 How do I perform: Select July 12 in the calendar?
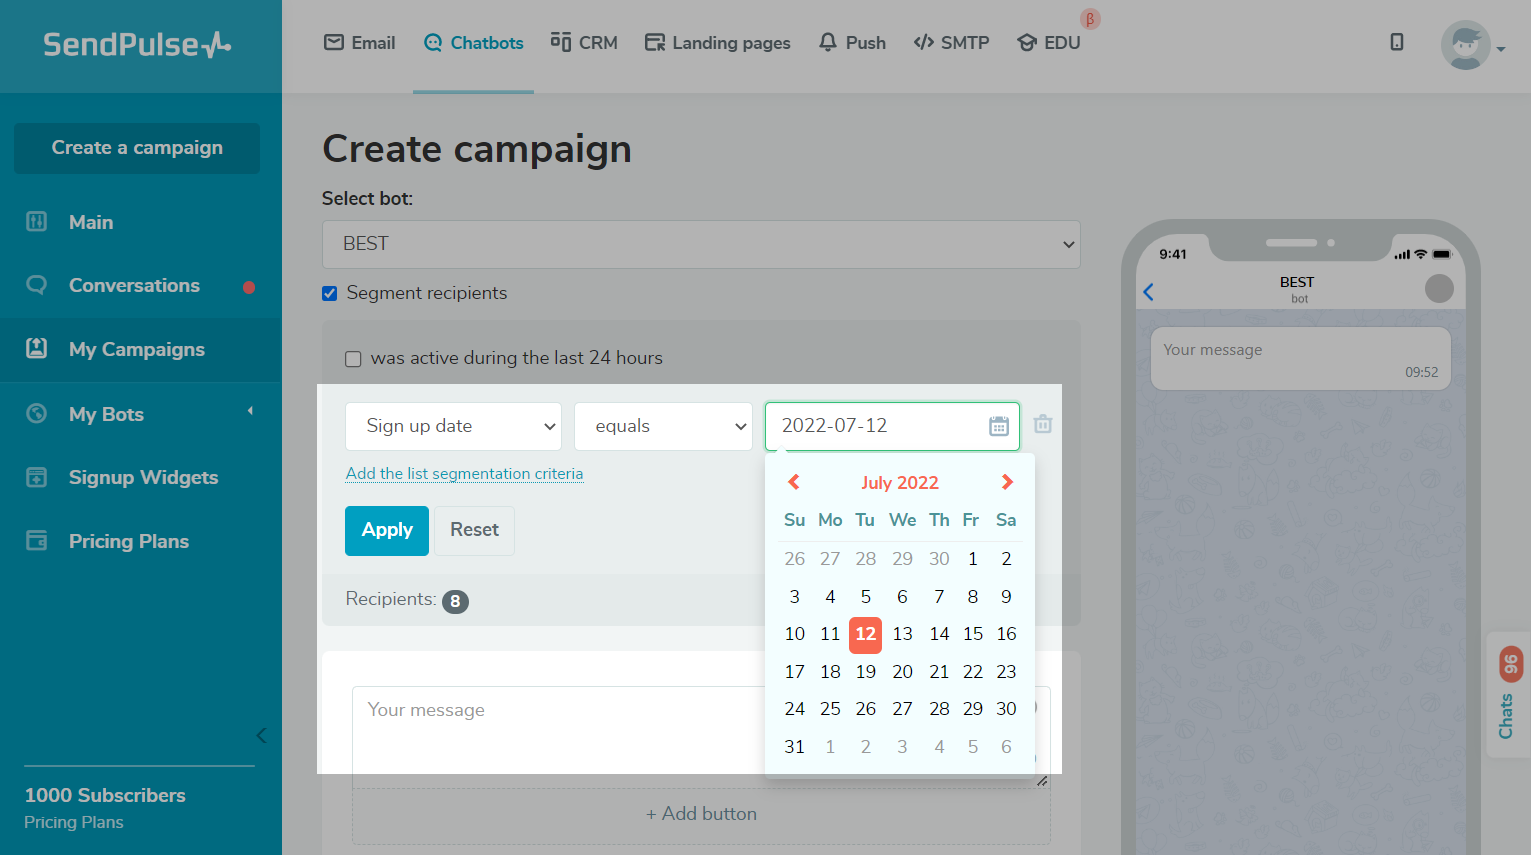point(865,634)
